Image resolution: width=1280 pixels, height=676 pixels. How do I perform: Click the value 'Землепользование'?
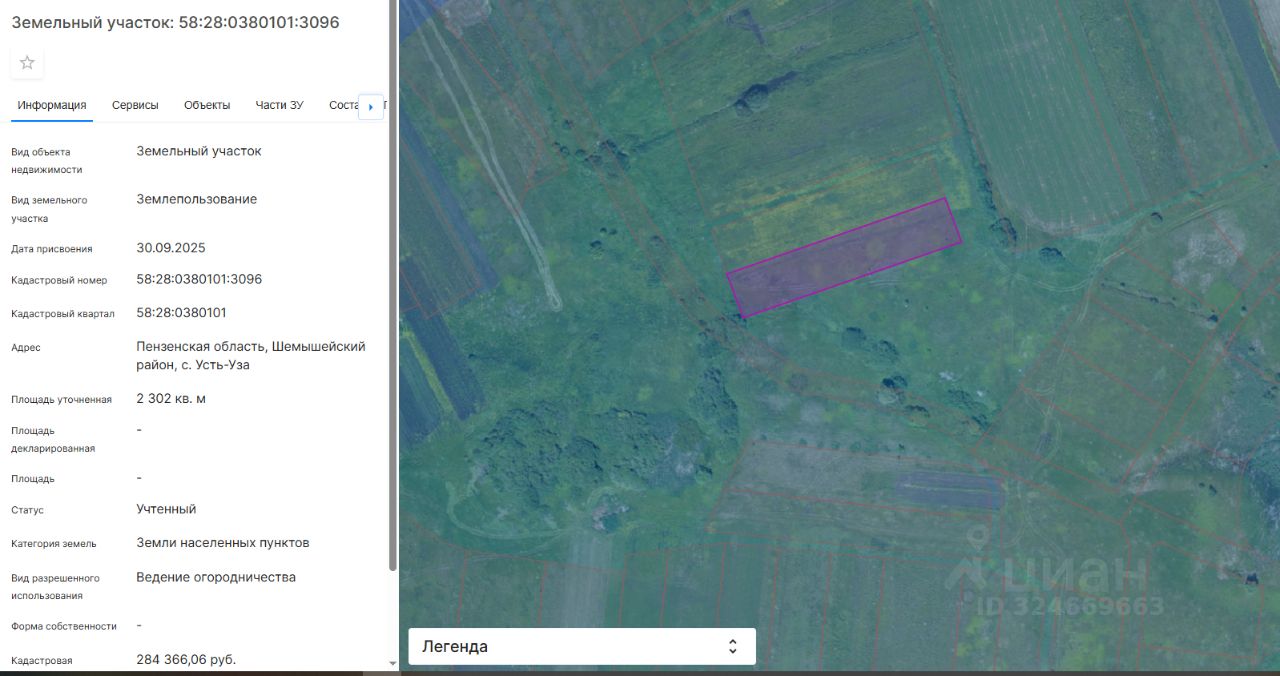(x=197, y=199)
